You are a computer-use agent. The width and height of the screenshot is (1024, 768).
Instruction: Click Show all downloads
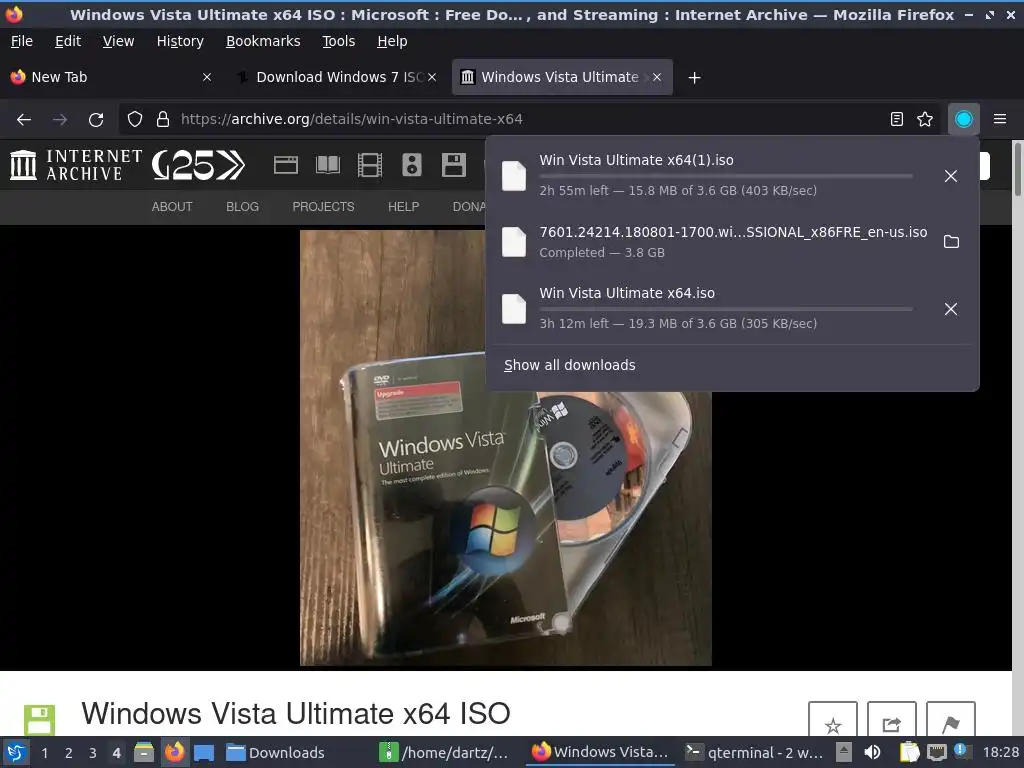click(x=569, y=365)
